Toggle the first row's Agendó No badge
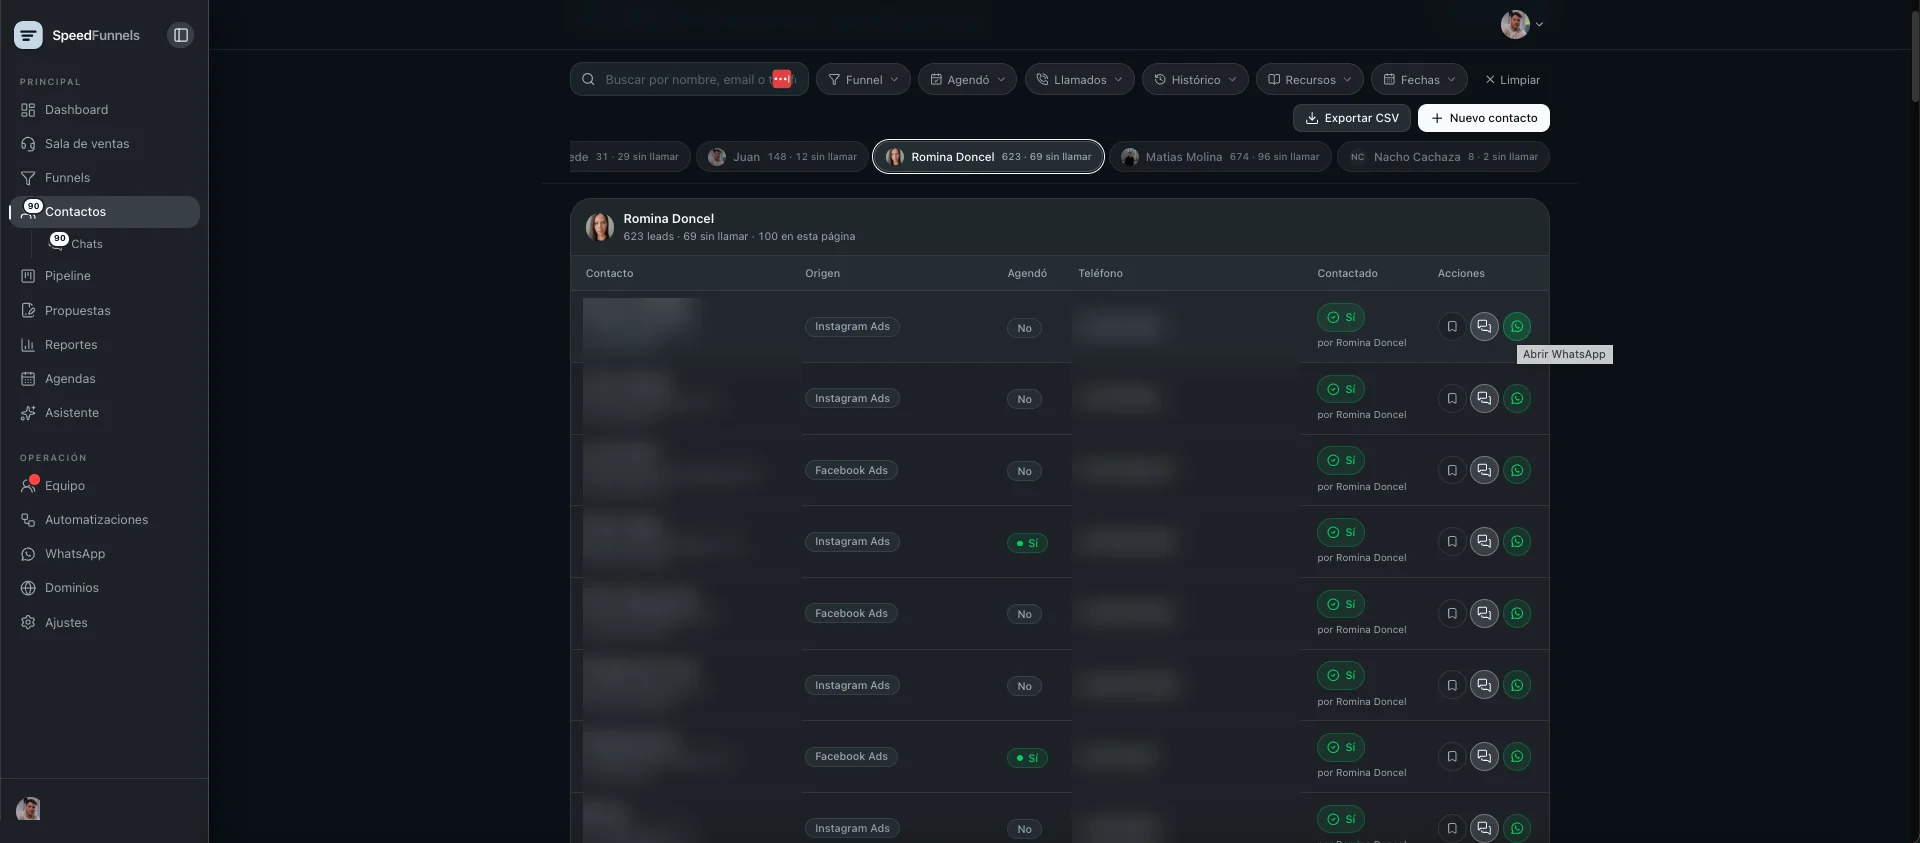This screenshot has height=843, width=1920. (x=1024, y=328)
